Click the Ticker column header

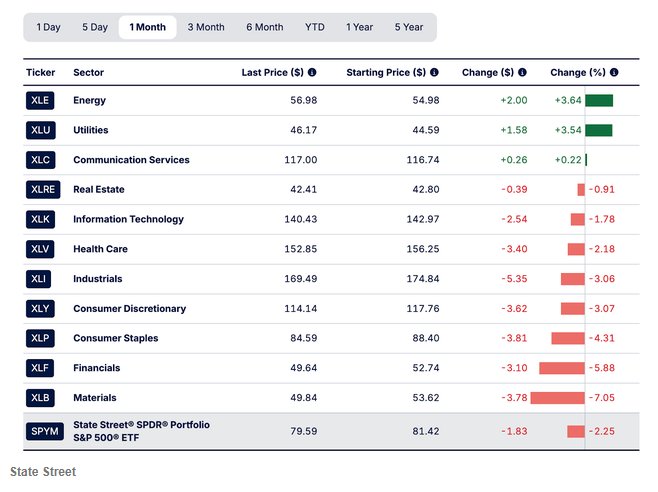(x=40, y=72)
